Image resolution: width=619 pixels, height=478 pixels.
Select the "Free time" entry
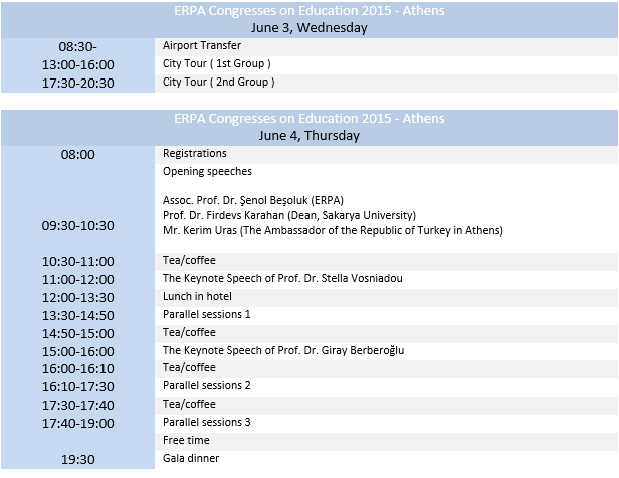pyautogui.click(x=187, y=440)
